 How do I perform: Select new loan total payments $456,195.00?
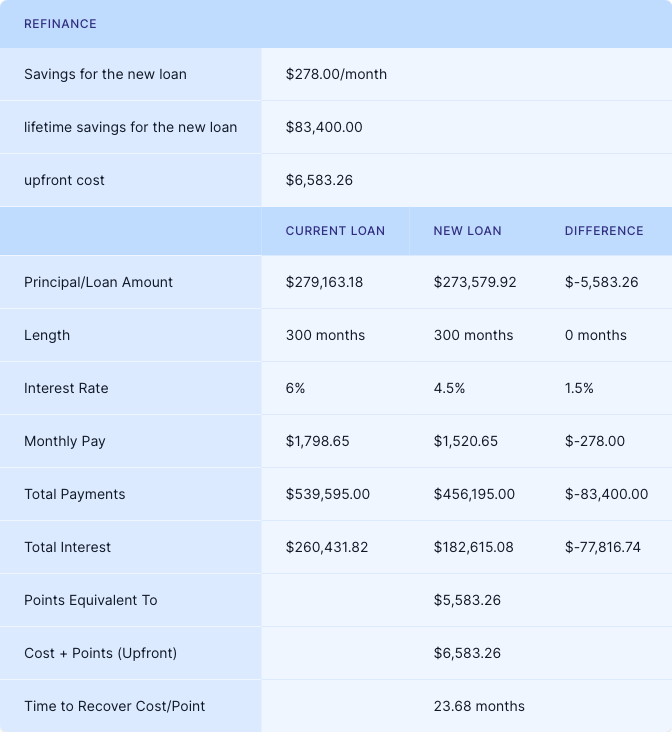click(x=474, y=494)
